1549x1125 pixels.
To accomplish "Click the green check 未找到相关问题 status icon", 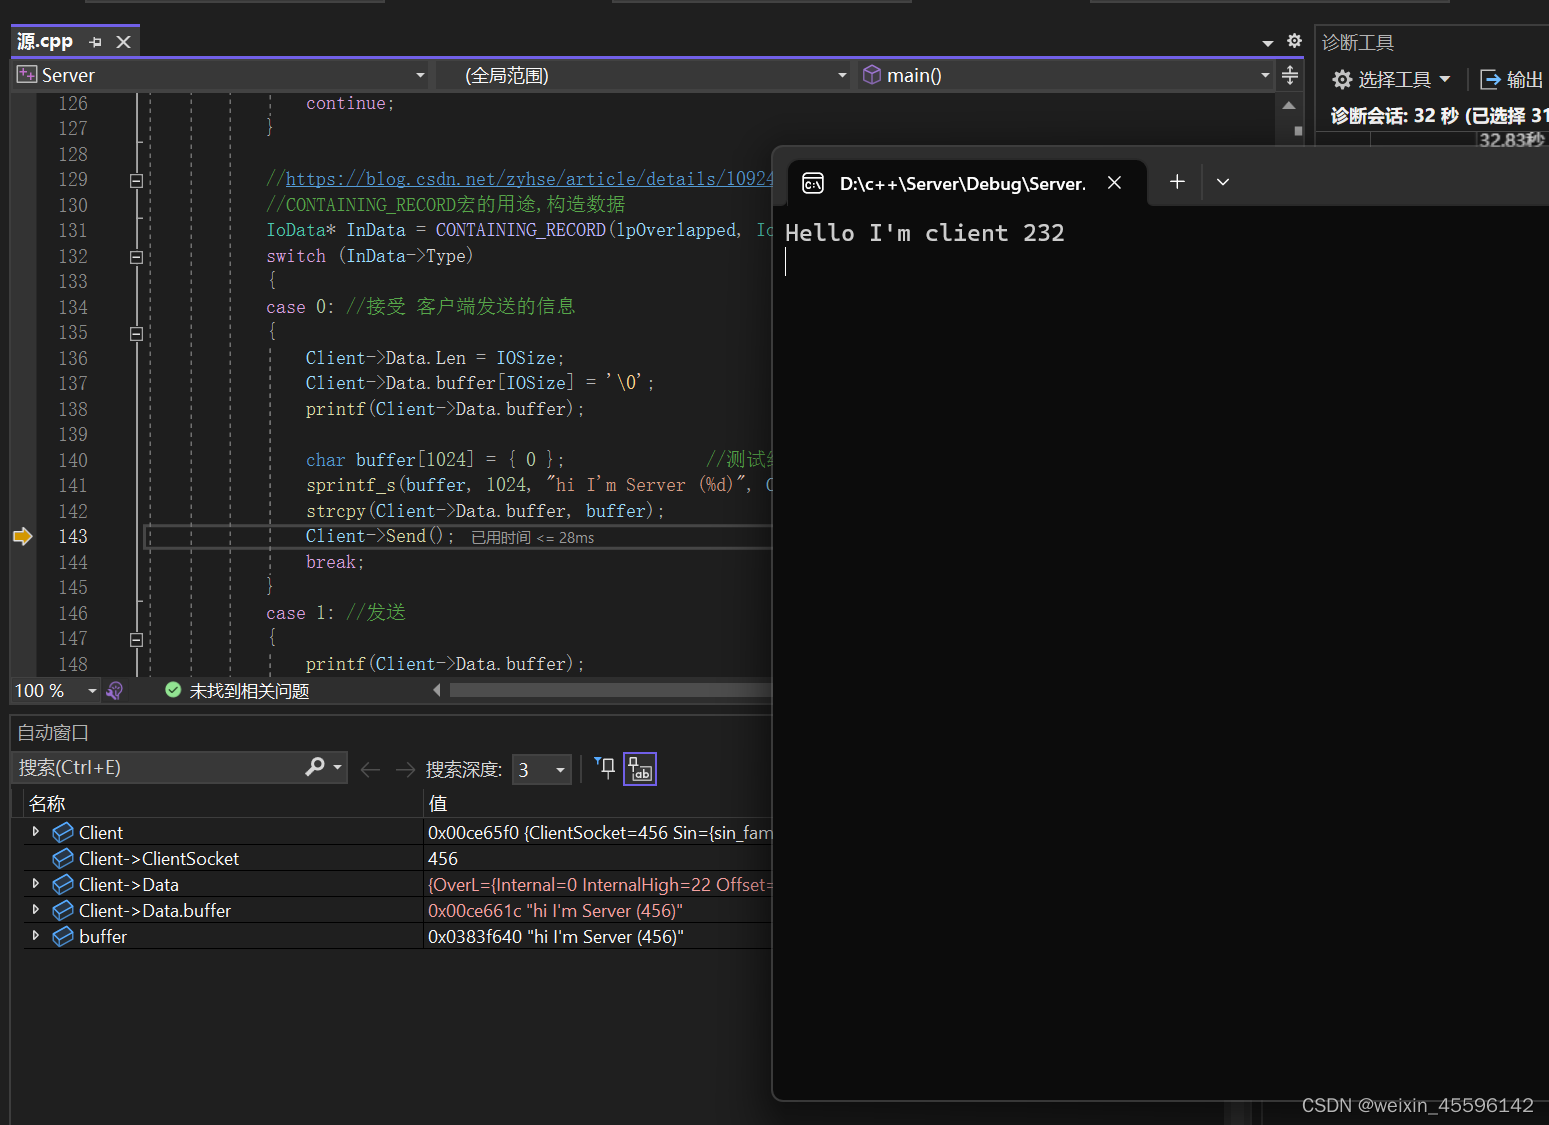I will (x=172, y=690).
